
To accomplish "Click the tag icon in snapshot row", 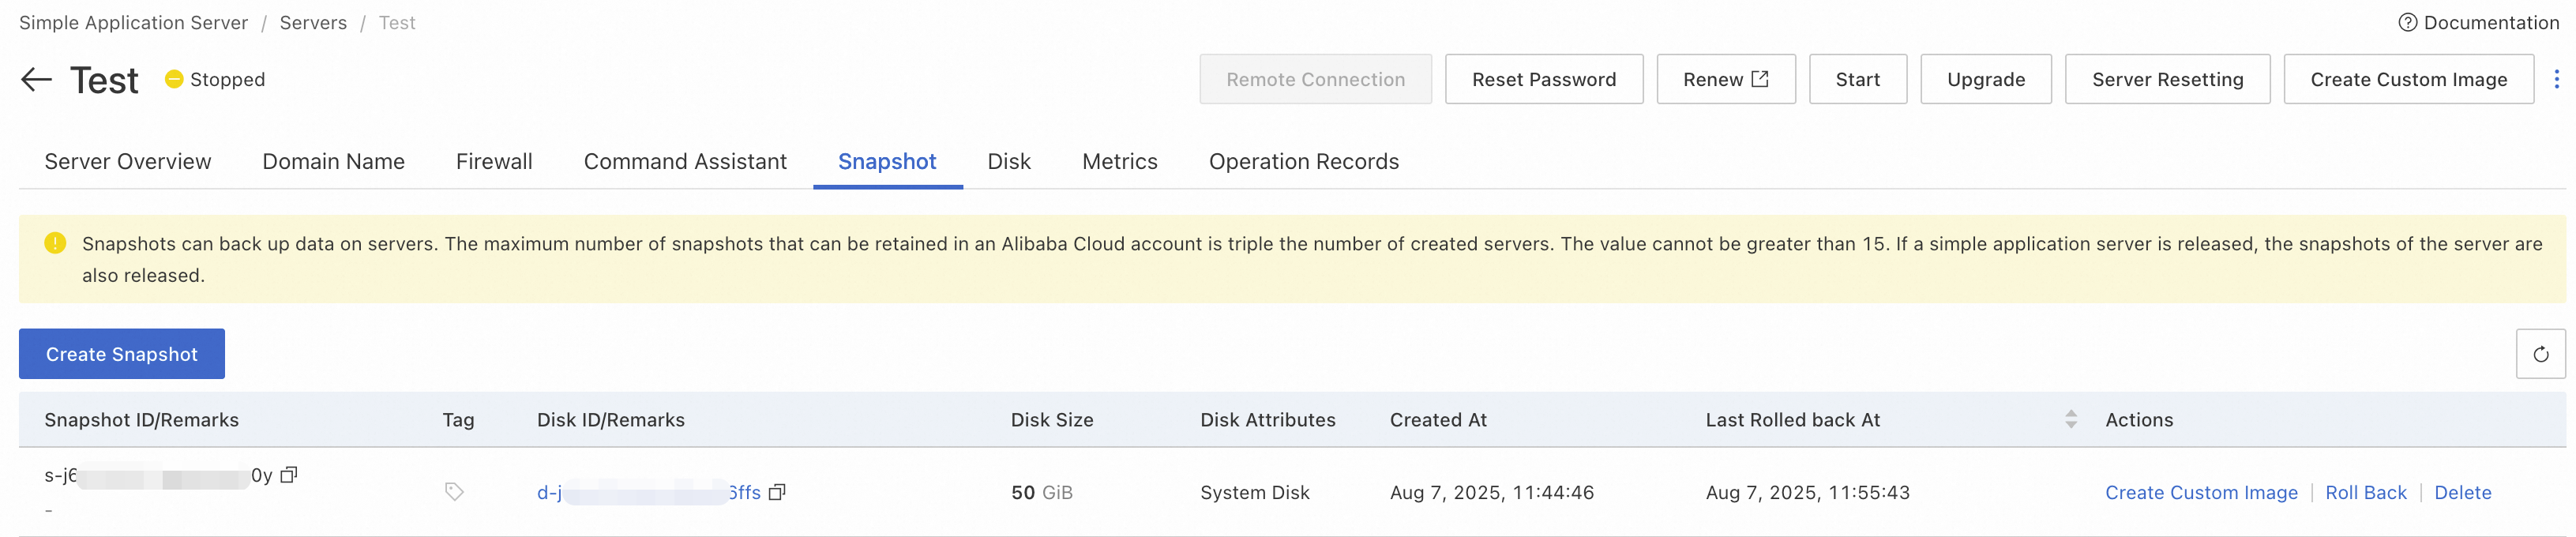I will pos(454,492).
